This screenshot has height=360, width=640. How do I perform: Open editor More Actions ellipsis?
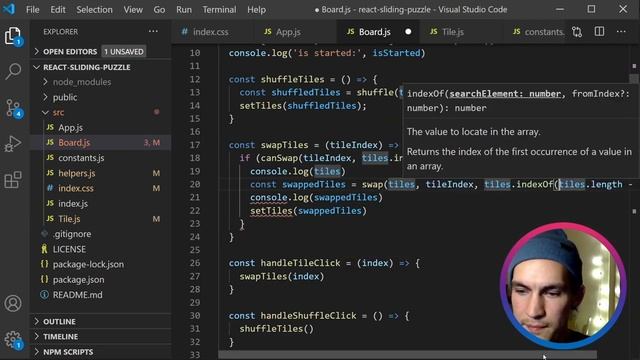(621, 32)
